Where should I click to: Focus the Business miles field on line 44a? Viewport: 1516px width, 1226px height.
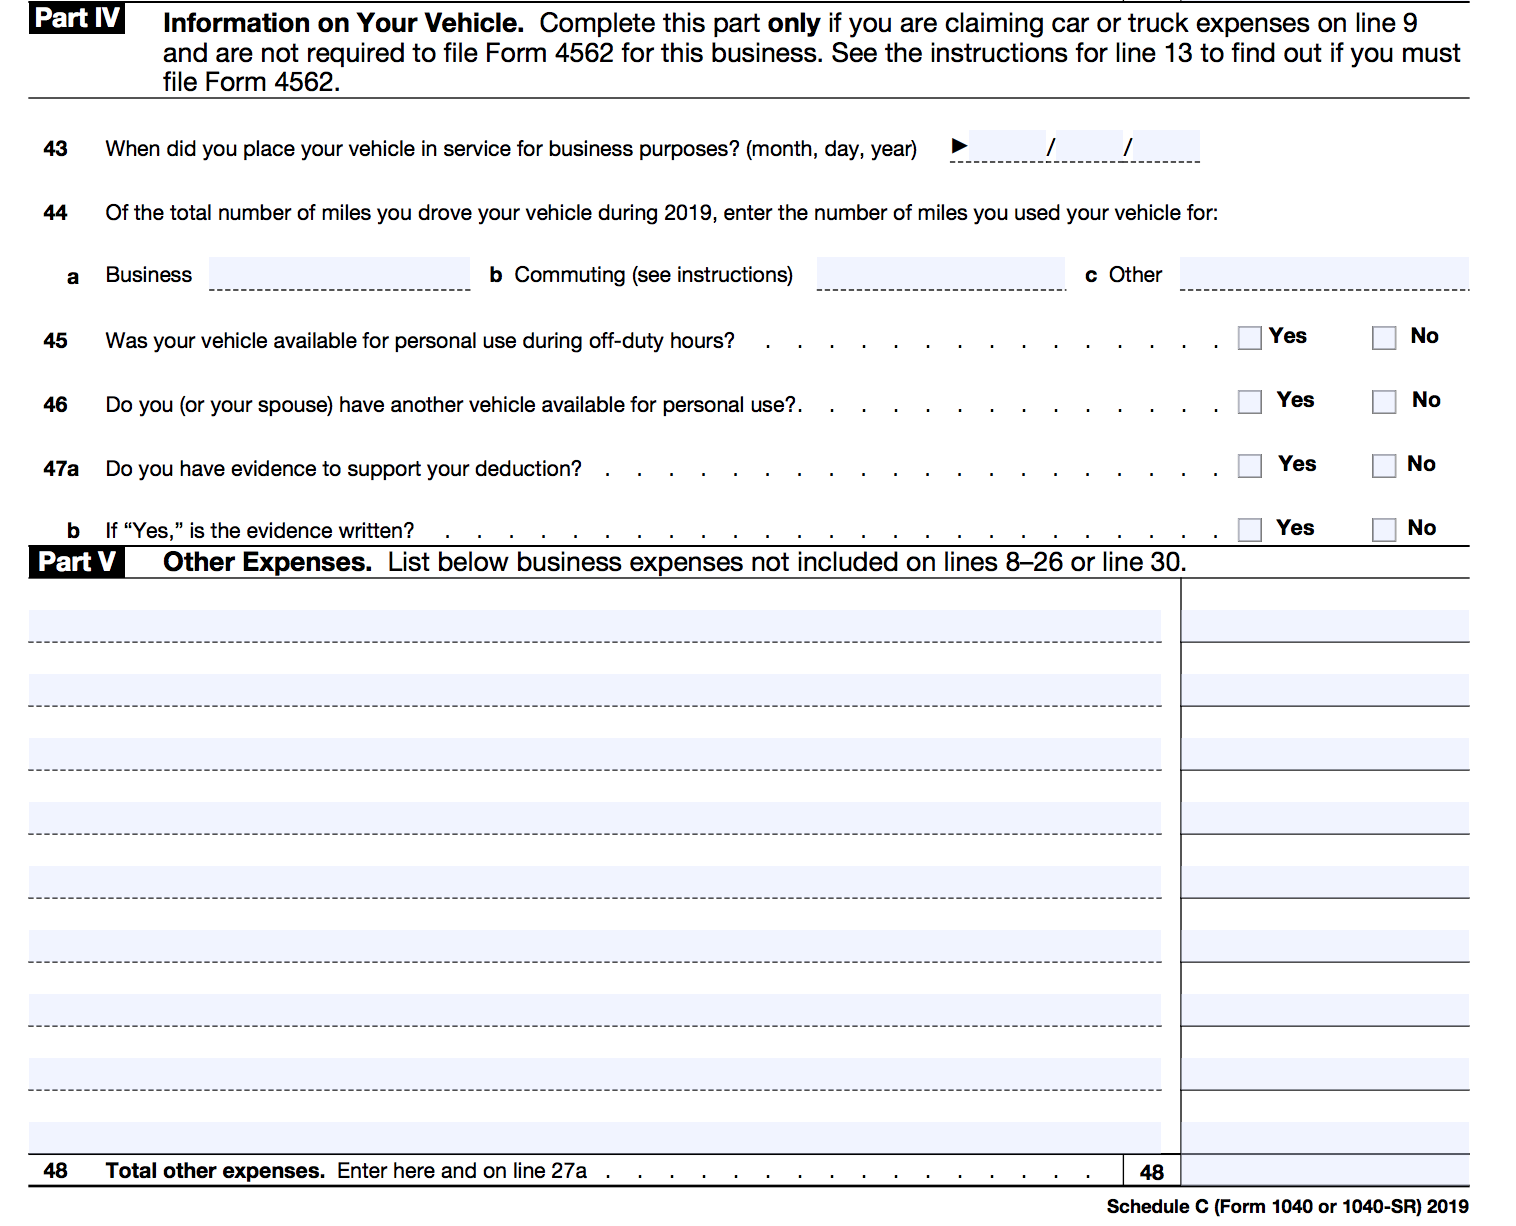click(x=339, y=274)
